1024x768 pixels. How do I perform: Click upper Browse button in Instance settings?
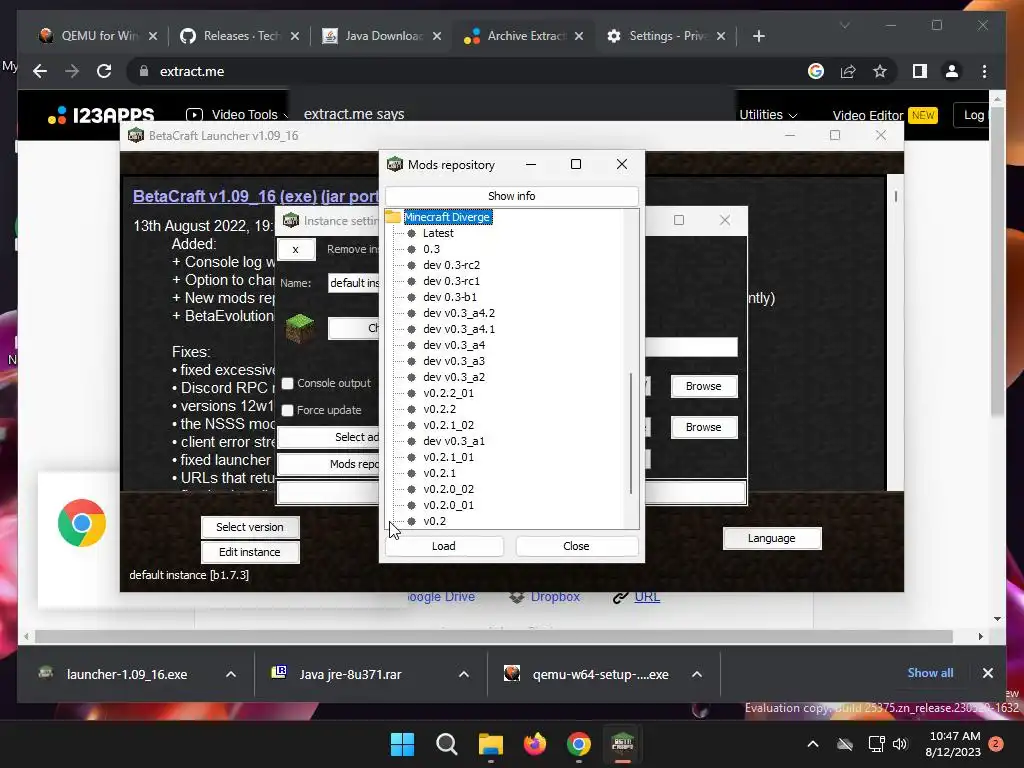(704, 386)
